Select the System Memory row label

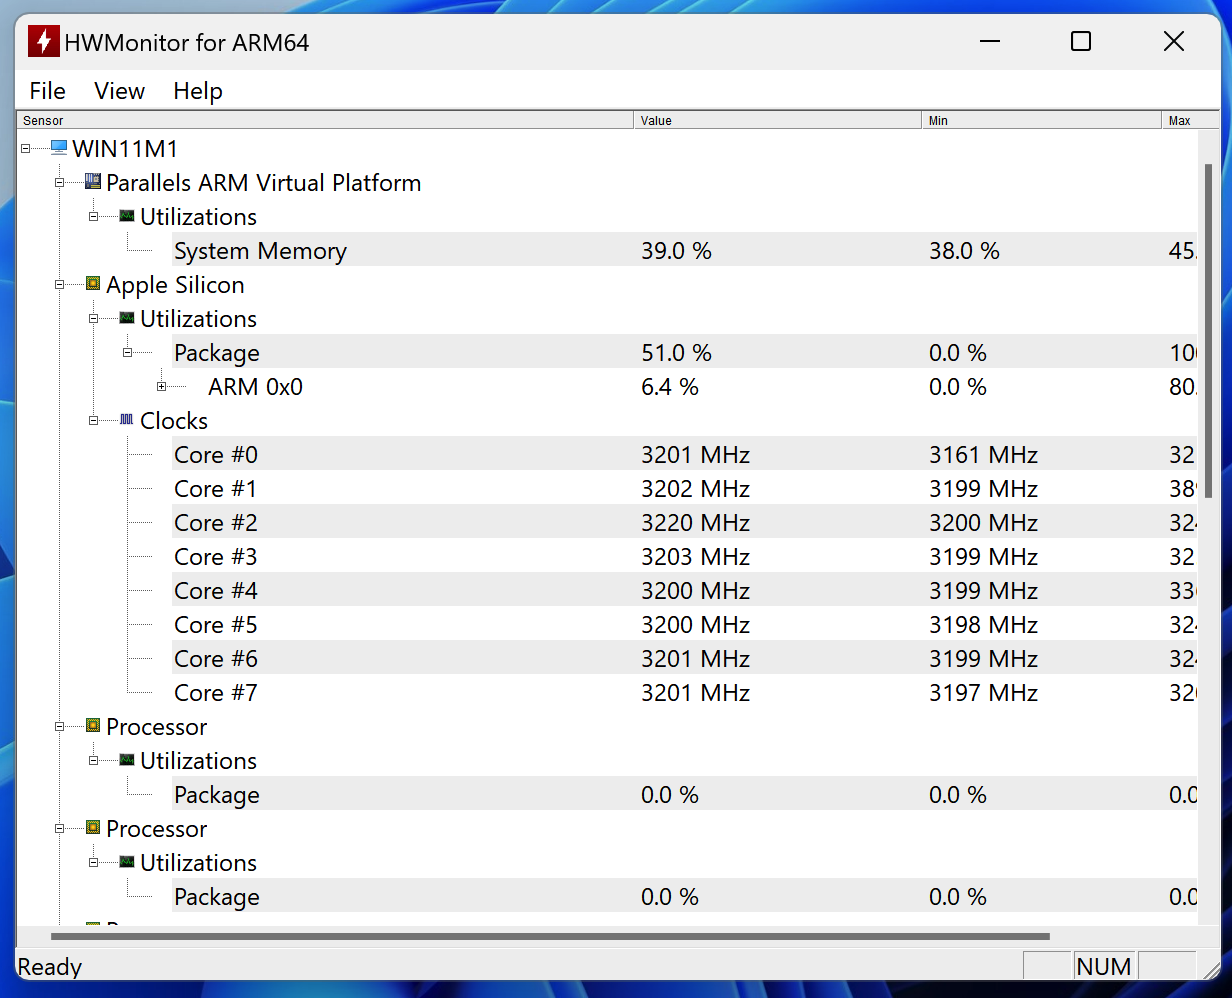click(260, 251)
